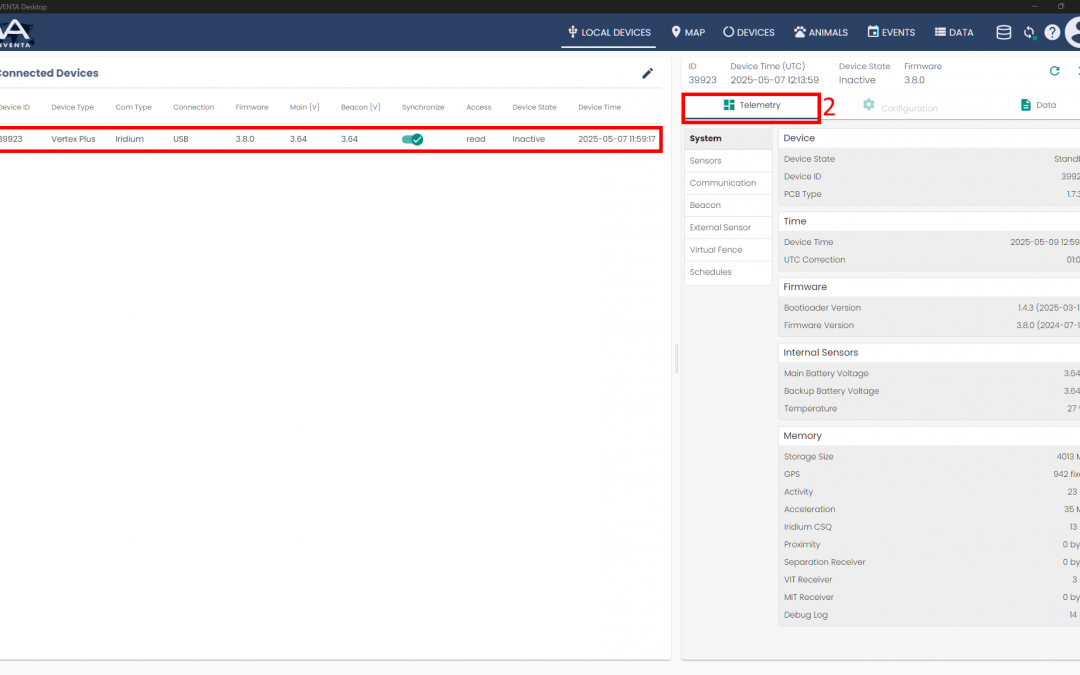Screen dimensions: 1080x675
Task: Open the help question mark icon
Action: coord(1052,32)
